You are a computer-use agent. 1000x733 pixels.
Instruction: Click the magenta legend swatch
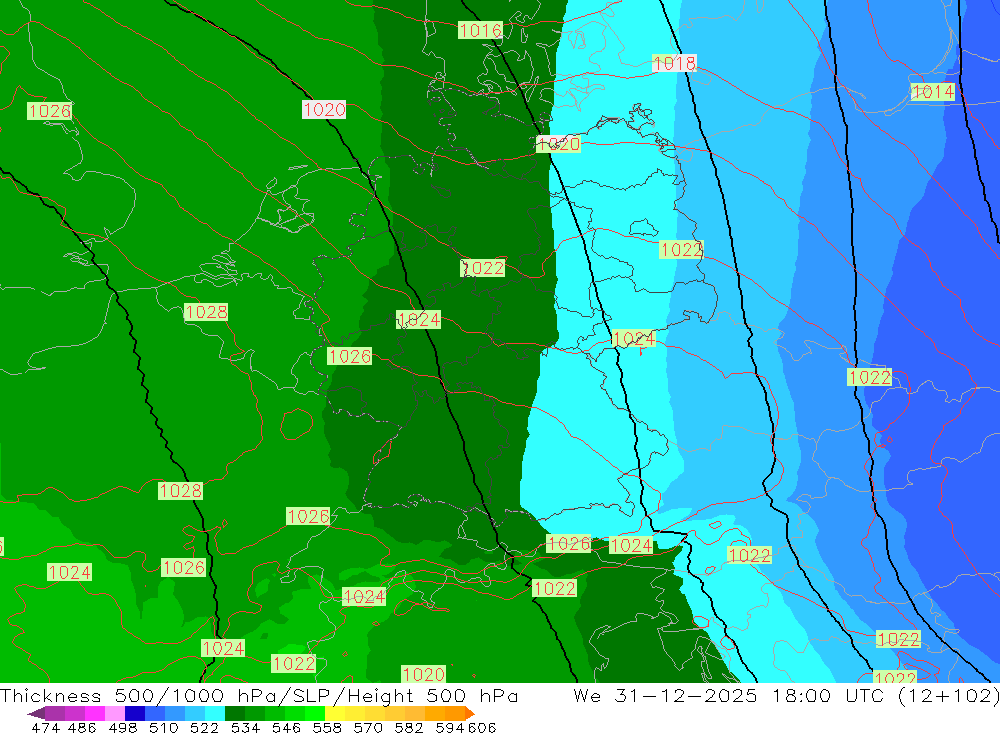[x=94, y=713]
